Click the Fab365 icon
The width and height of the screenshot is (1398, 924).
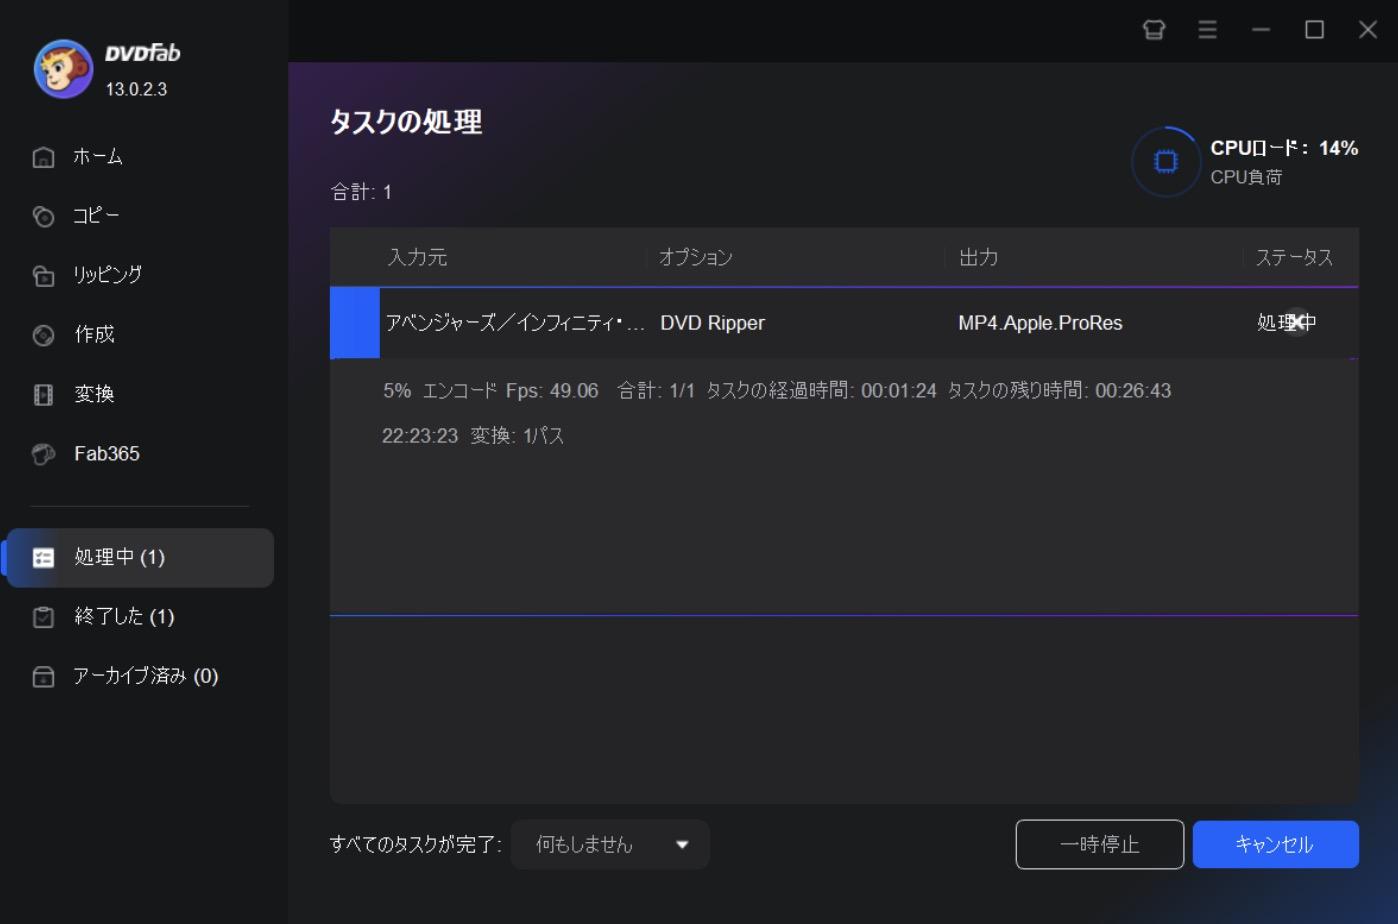tap(43, 454)
